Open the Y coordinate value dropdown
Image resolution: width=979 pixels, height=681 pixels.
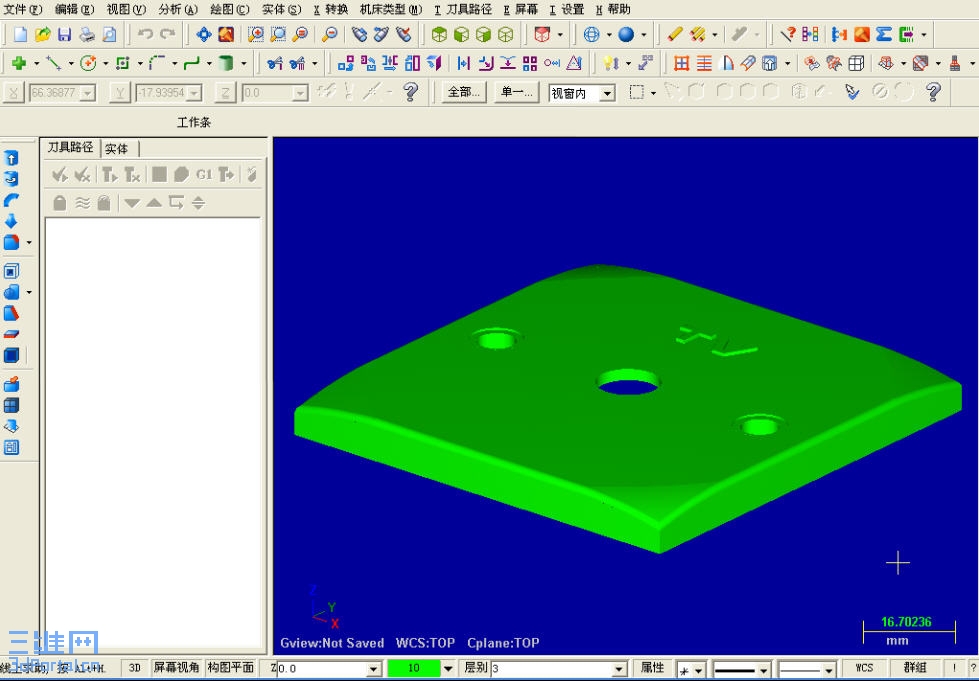click(x=194, y=94)
